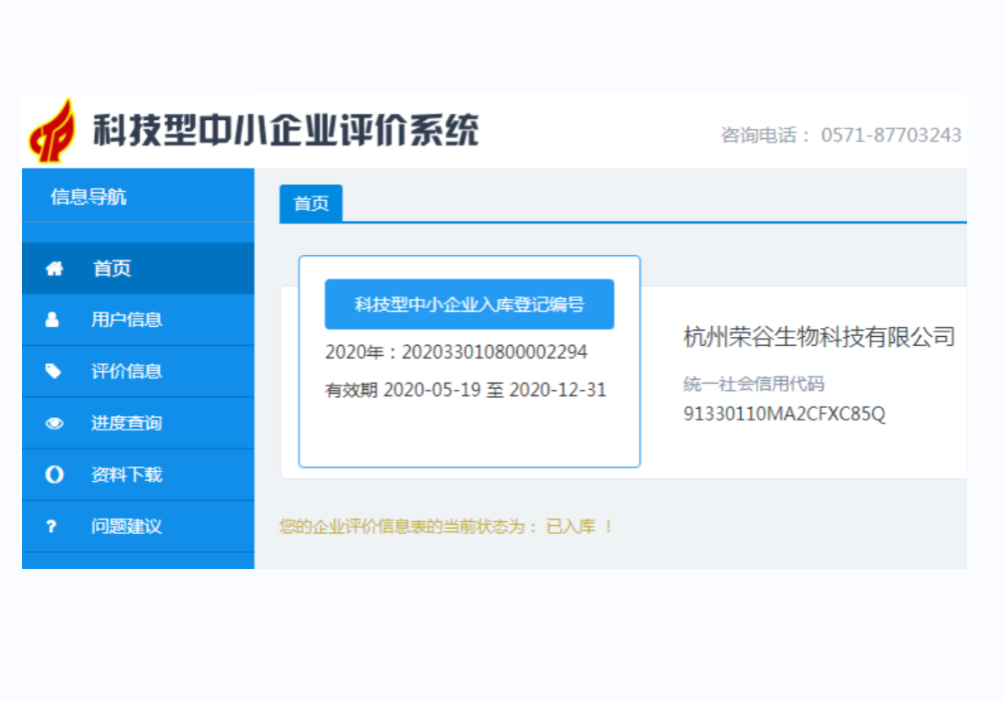1003x702 pixels.
Task: Open 问题建议 in the sidebar menu
Action: [138, 526]
